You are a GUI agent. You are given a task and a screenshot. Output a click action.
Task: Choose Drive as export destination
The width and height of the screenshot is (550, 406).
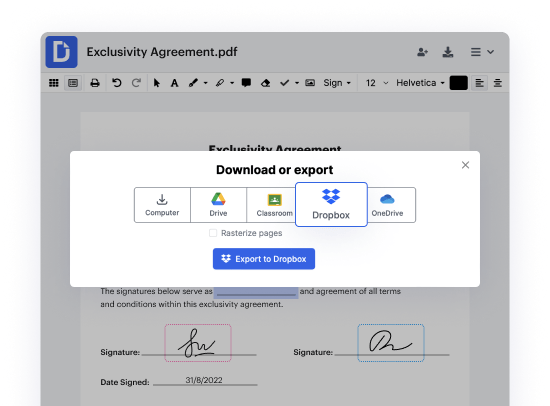[218, 205]
